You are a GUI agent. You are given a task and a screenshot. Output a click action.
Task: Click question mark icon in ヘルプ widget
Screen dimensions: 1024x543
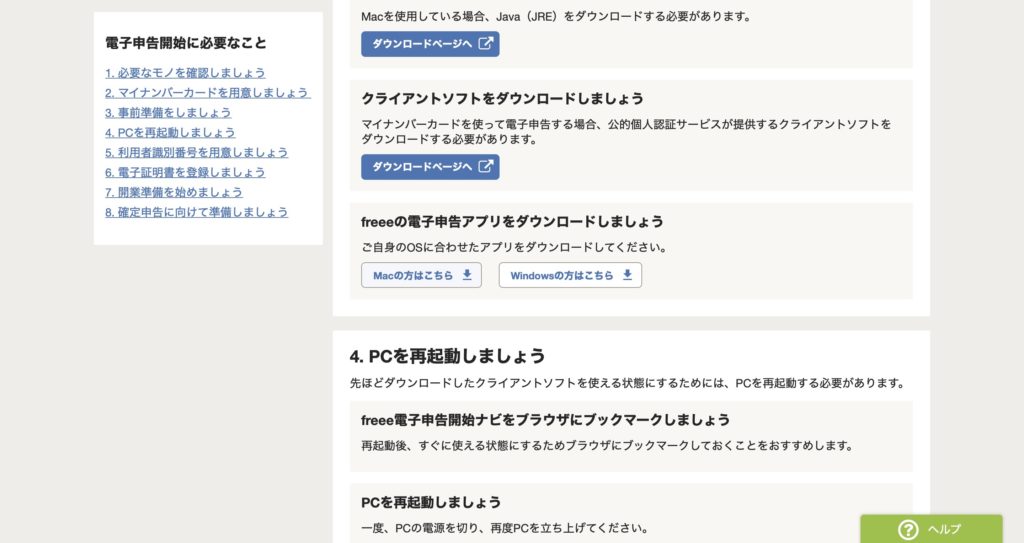908,529
